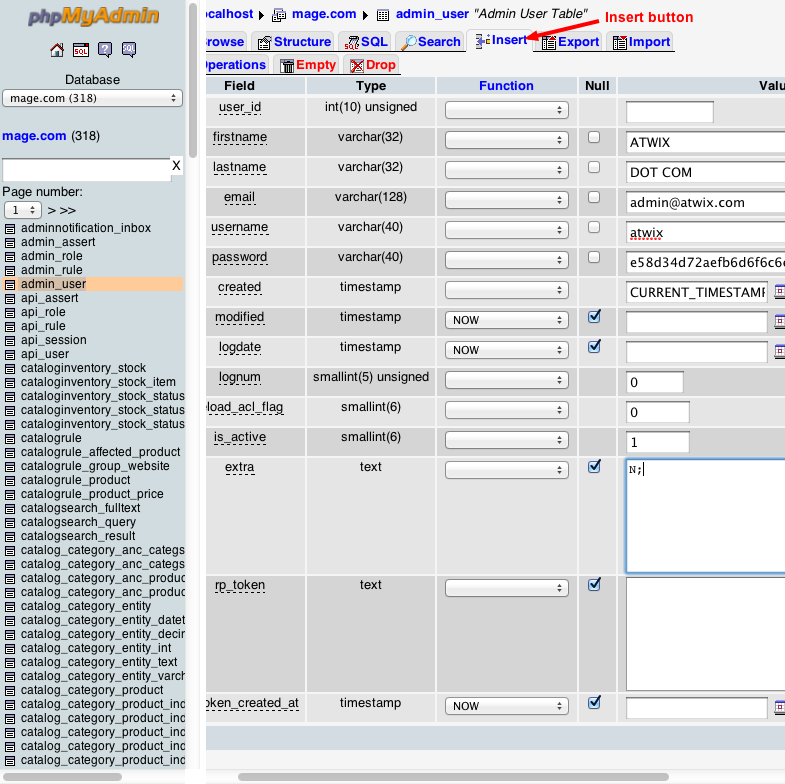The height and width of the screenshot is (784, 785).
Task: Toggle Null checkbox for firstname
Action: [594, 137]
